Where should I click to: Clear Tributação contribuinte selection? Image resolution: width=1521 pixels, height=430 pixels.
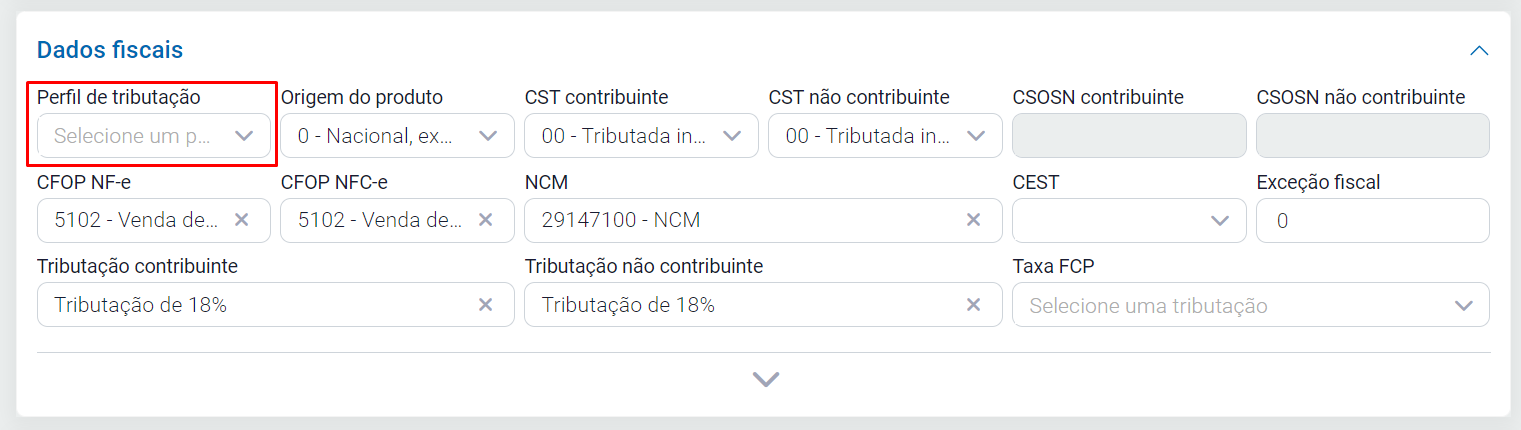485,305
